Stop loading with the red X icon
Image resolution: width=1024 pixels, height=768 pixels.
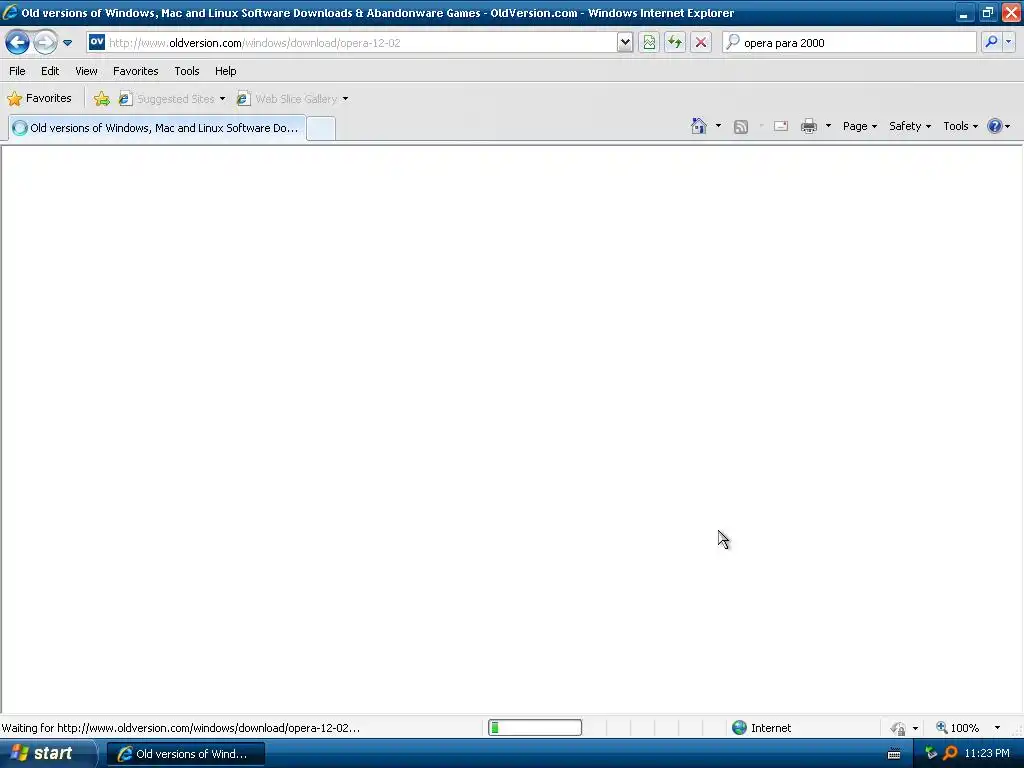(x=701, y=43)
